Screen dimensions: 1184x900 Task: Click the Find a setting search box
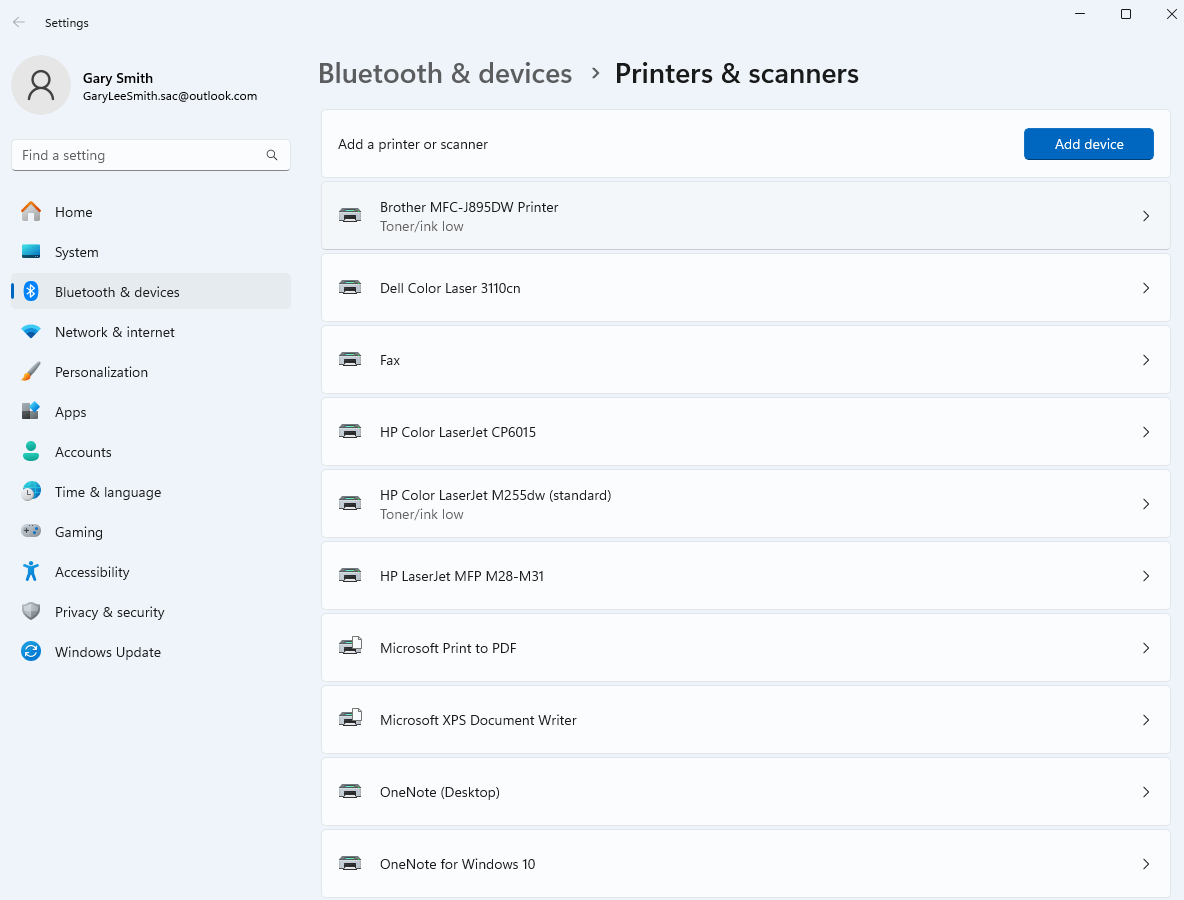click(150, 155)
